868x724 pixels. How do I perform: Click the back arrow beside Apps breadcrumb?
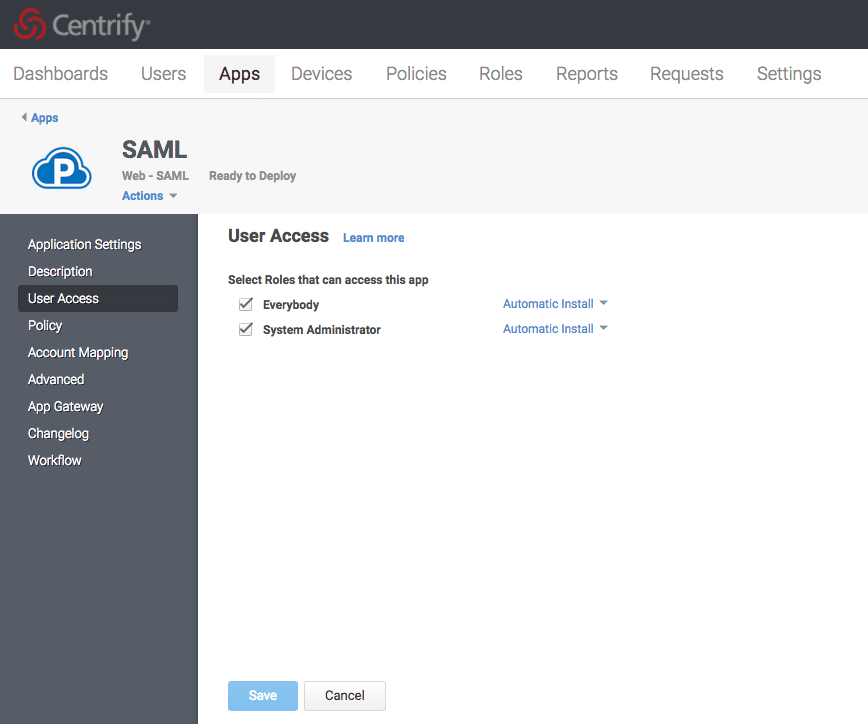pyautogui.click(x=24, y=117)
